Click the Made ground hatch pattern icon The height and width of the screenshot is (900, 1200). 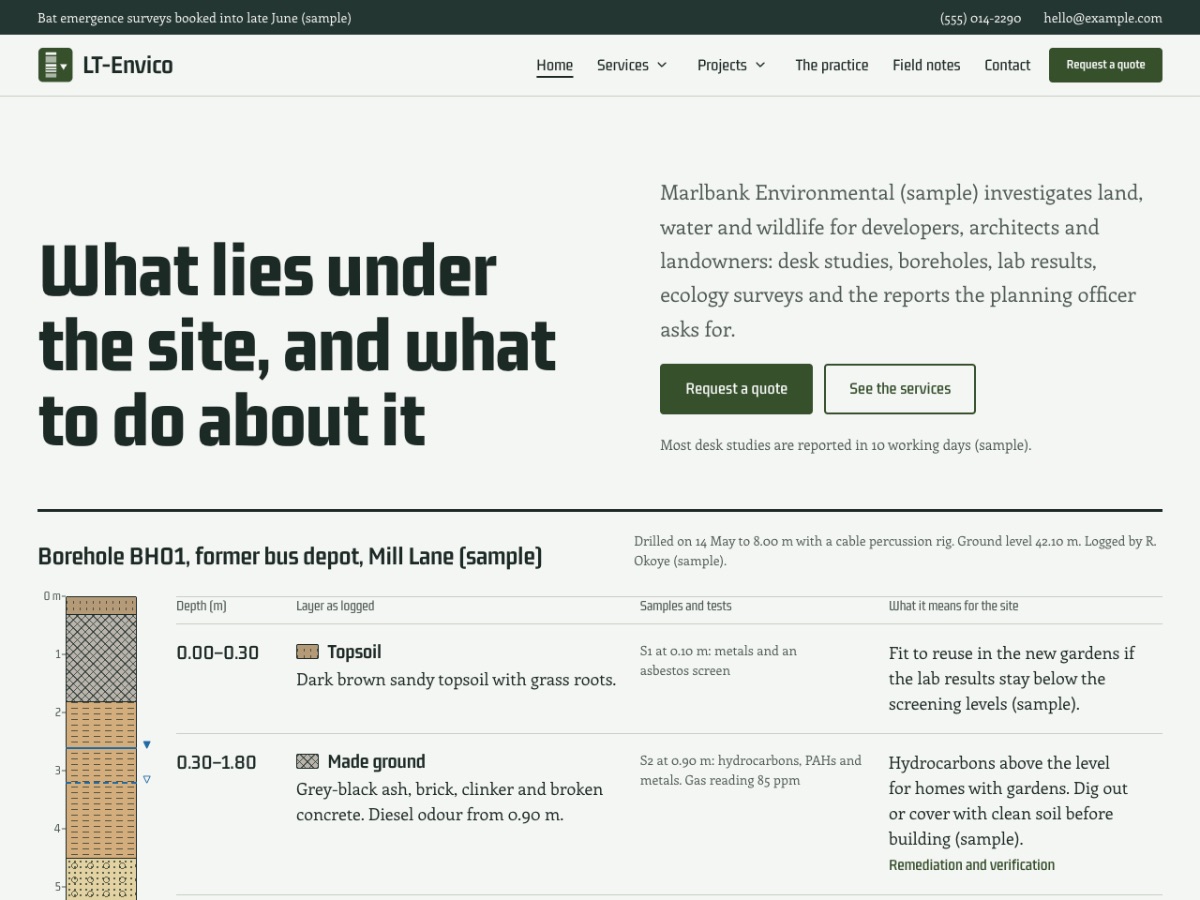click(307, 761)
